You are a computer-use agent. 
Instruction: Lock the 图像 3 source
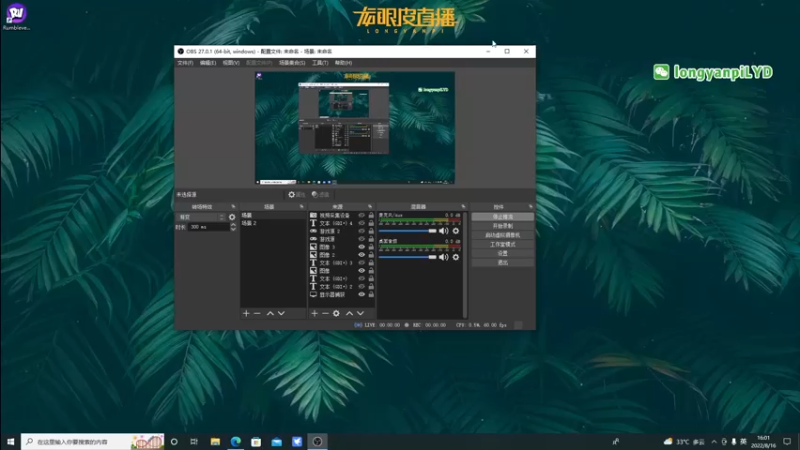pos(371,247)
